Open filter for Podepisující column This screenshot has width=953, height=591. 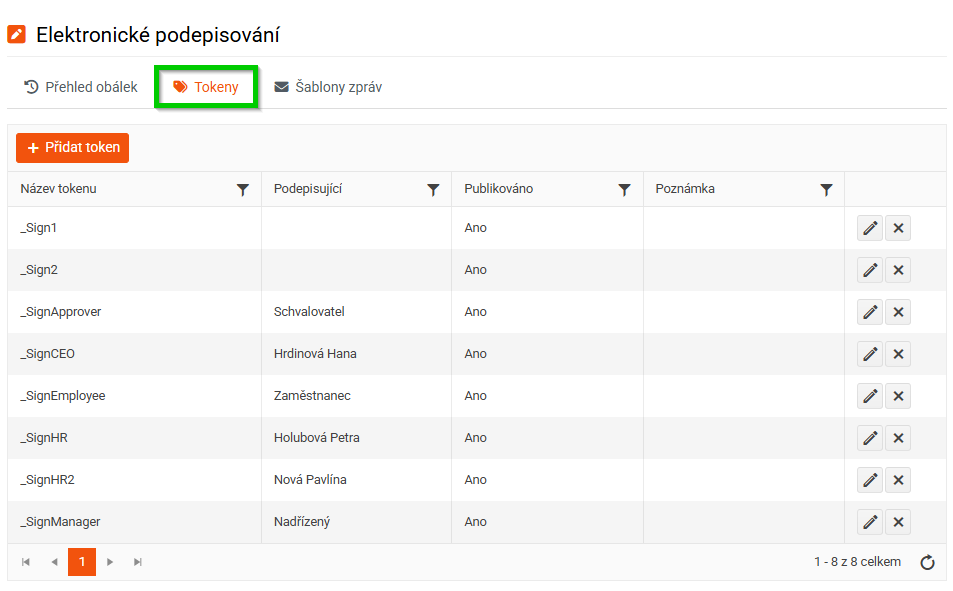[433, 190]
